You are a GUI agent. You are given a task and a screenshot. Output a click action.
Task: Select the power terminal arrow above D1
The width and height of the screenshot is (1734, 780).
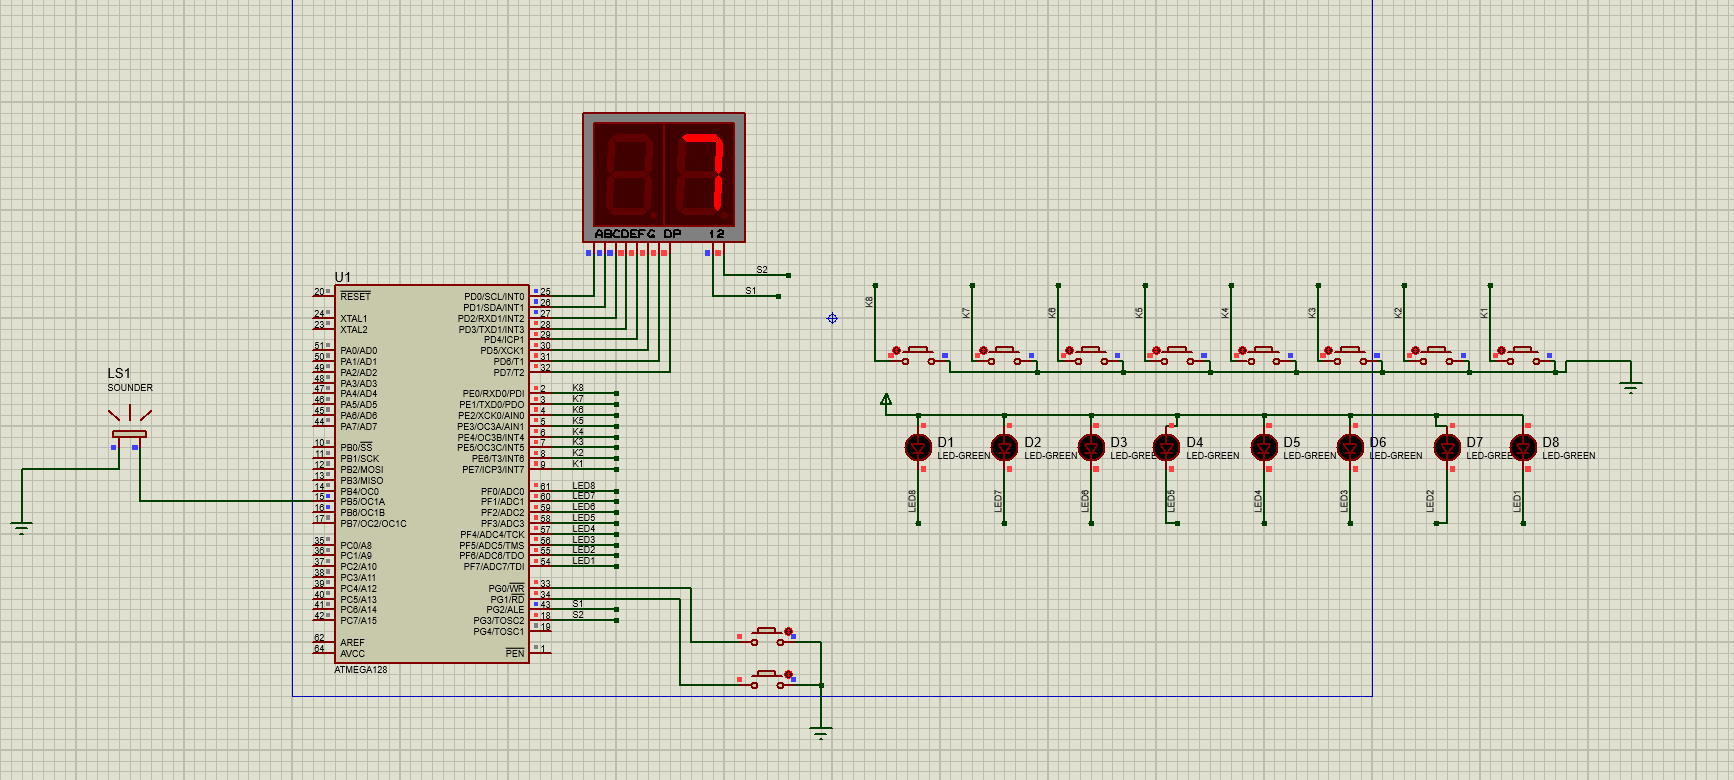pos(886,400)
